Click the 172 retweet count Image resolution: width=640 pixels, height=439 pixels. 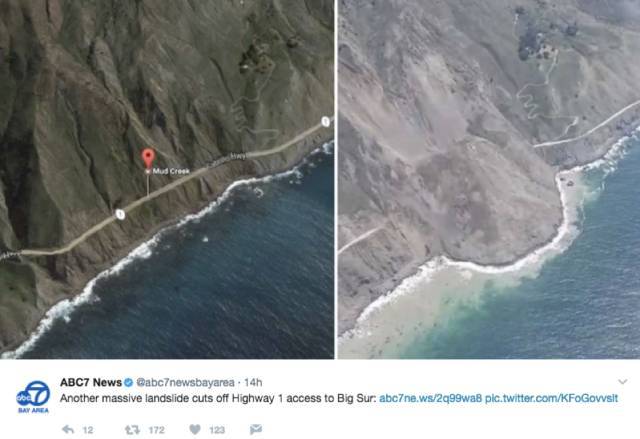[x=156, y=430]
